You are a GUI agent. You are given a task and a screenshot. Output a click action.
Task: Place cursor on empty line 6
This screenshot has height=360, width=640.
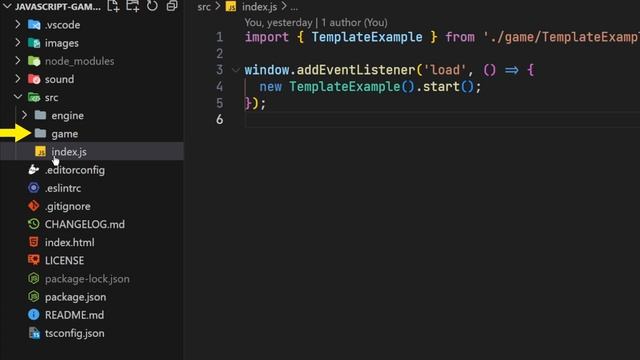point(442,120)
